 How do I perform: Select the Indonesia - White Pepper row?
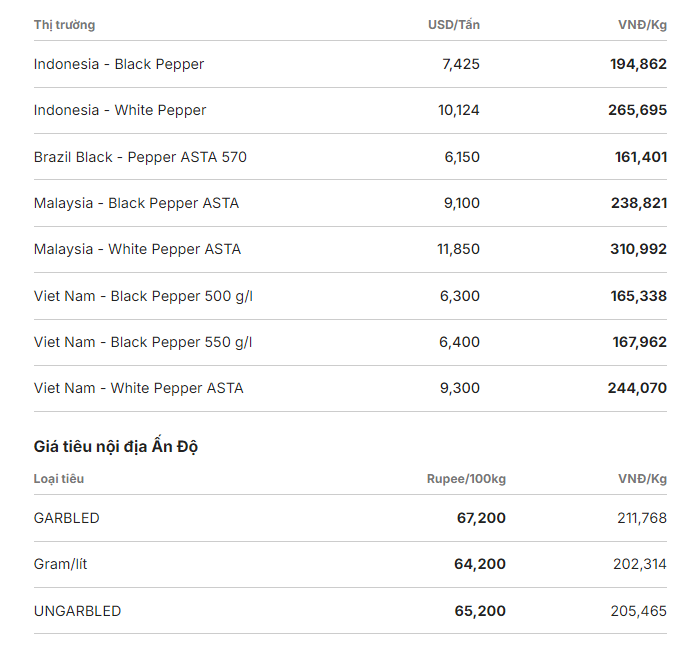350,110
